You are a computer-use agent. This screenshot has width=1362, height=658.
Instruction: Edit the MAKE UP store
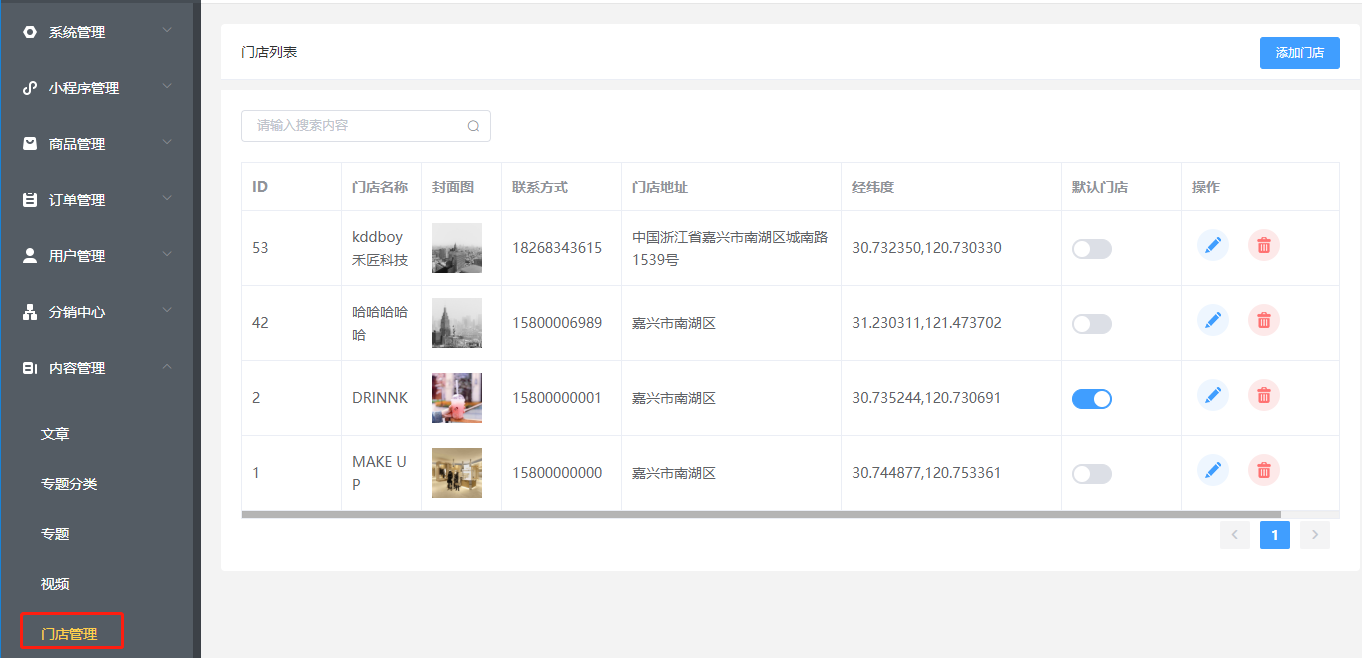(1213, 470)
